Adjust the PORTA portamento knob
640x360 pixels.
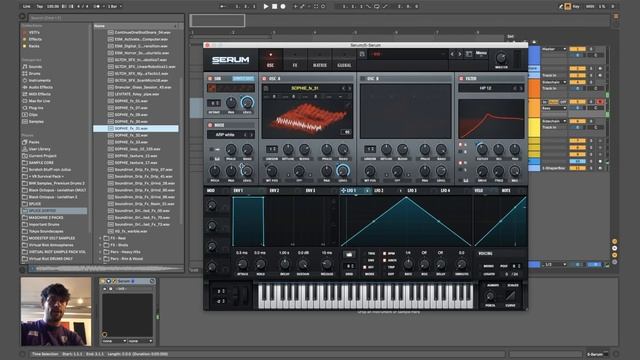click(x=490, y=296)
